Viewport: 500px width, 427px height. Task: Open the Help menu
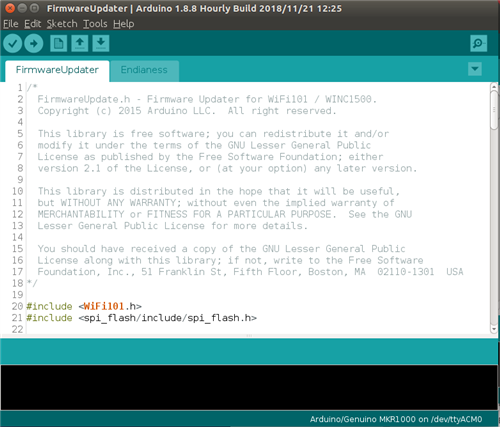[x=123, y=24]
